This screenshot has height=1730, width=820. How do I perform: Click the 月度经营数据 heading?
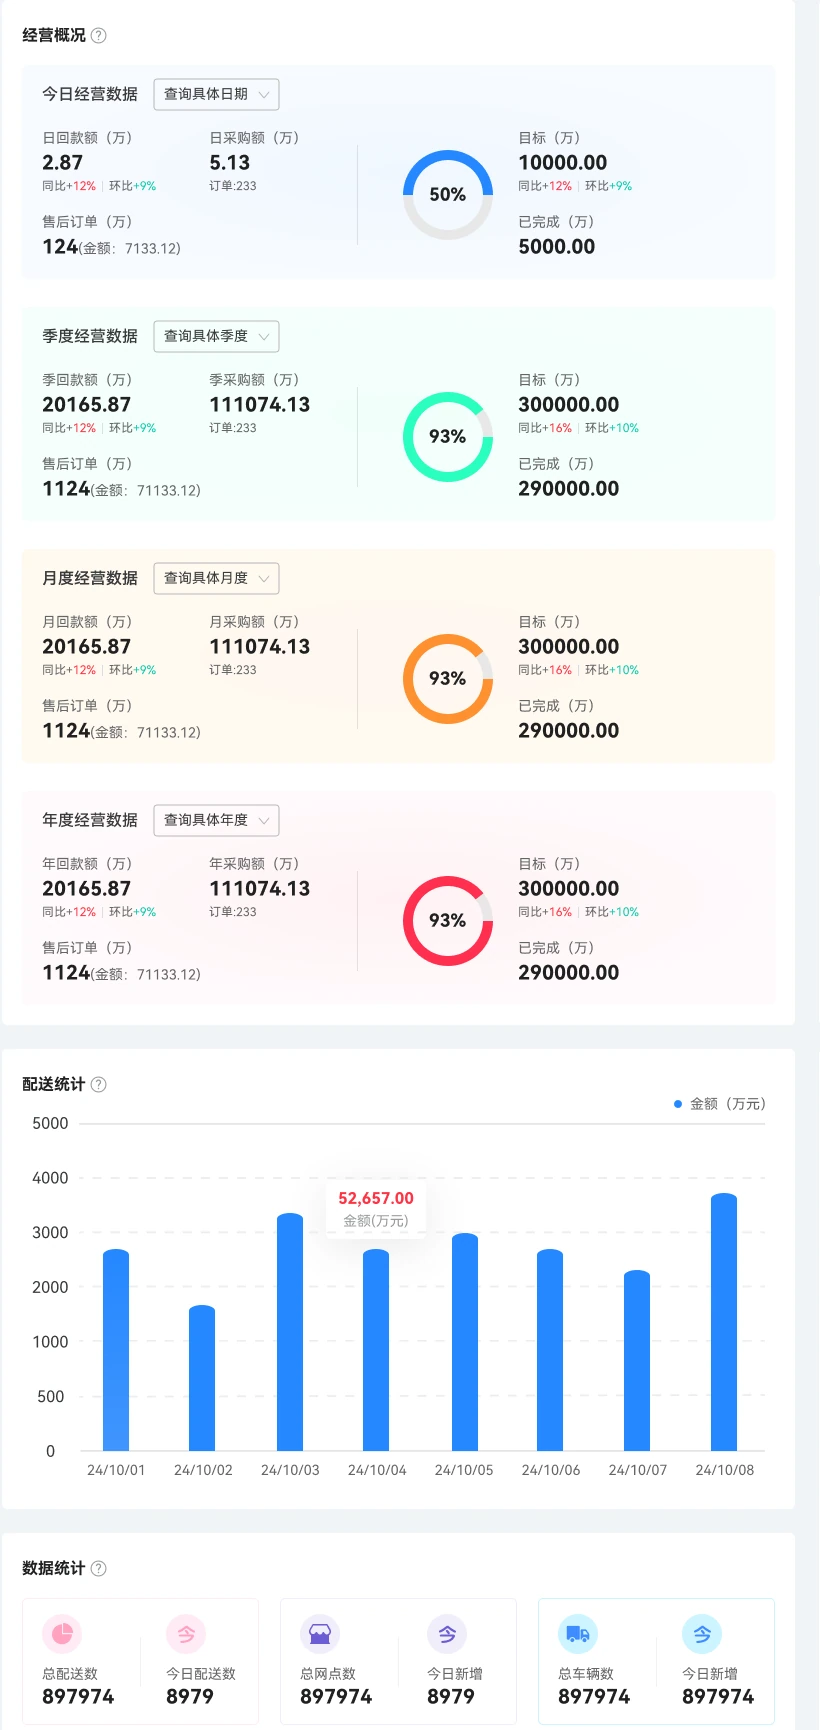coord(90,578)
